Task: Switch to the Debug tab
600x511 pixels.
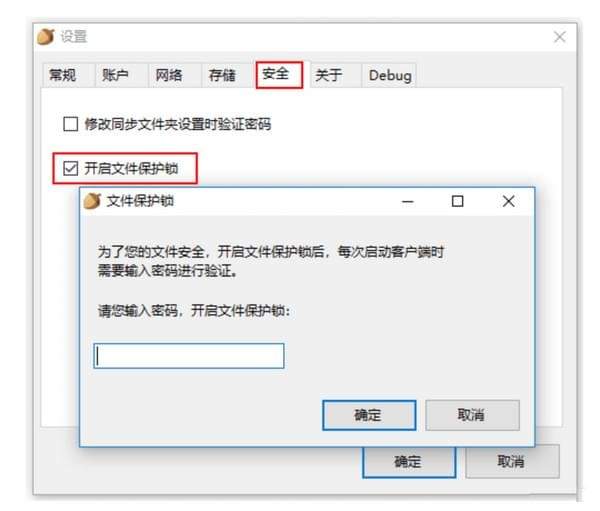Action: (x=390, y=75)
